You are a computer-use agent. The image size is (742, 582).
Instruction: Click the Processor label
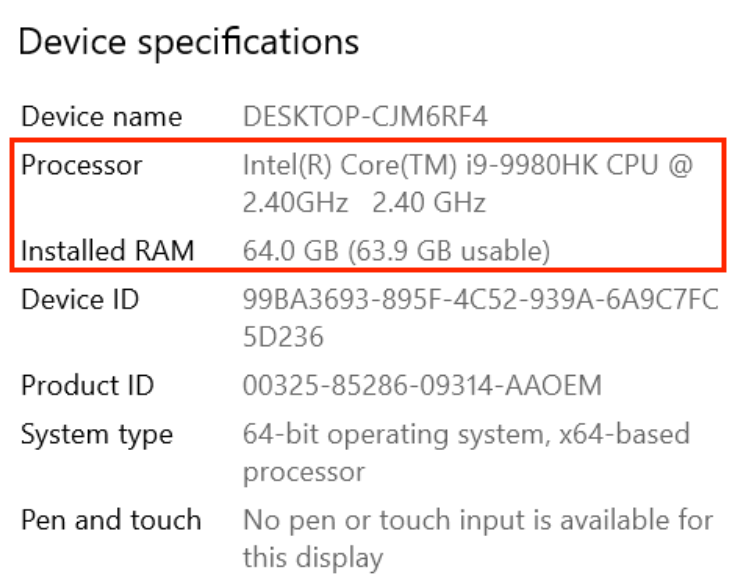81,165
